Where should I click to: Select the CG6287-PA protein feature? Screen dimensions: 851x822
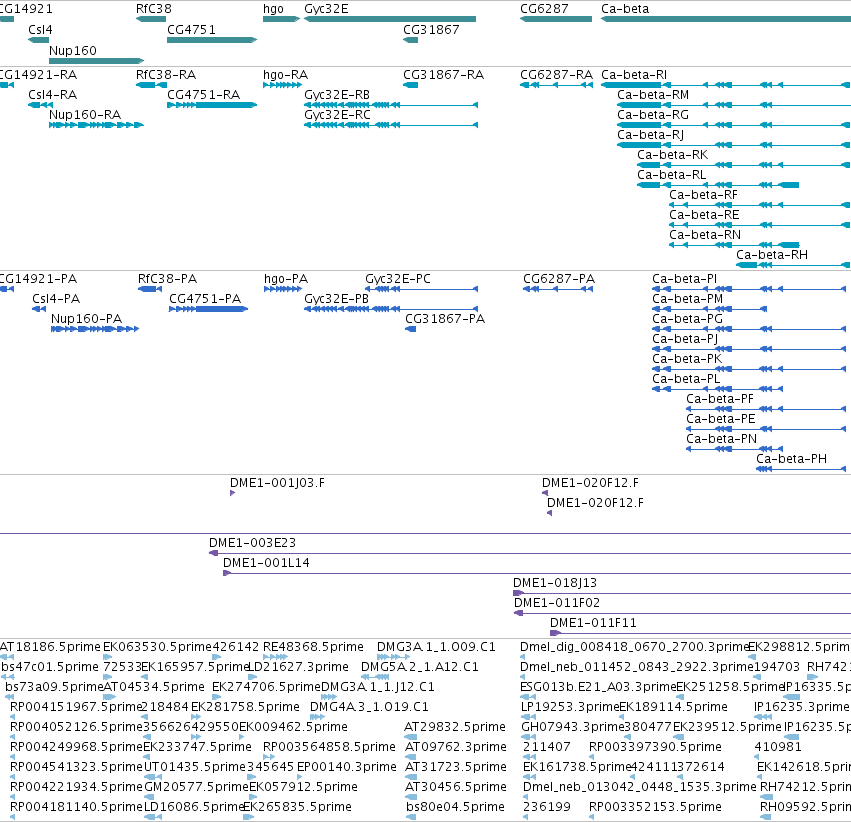[x=558, y=289]
